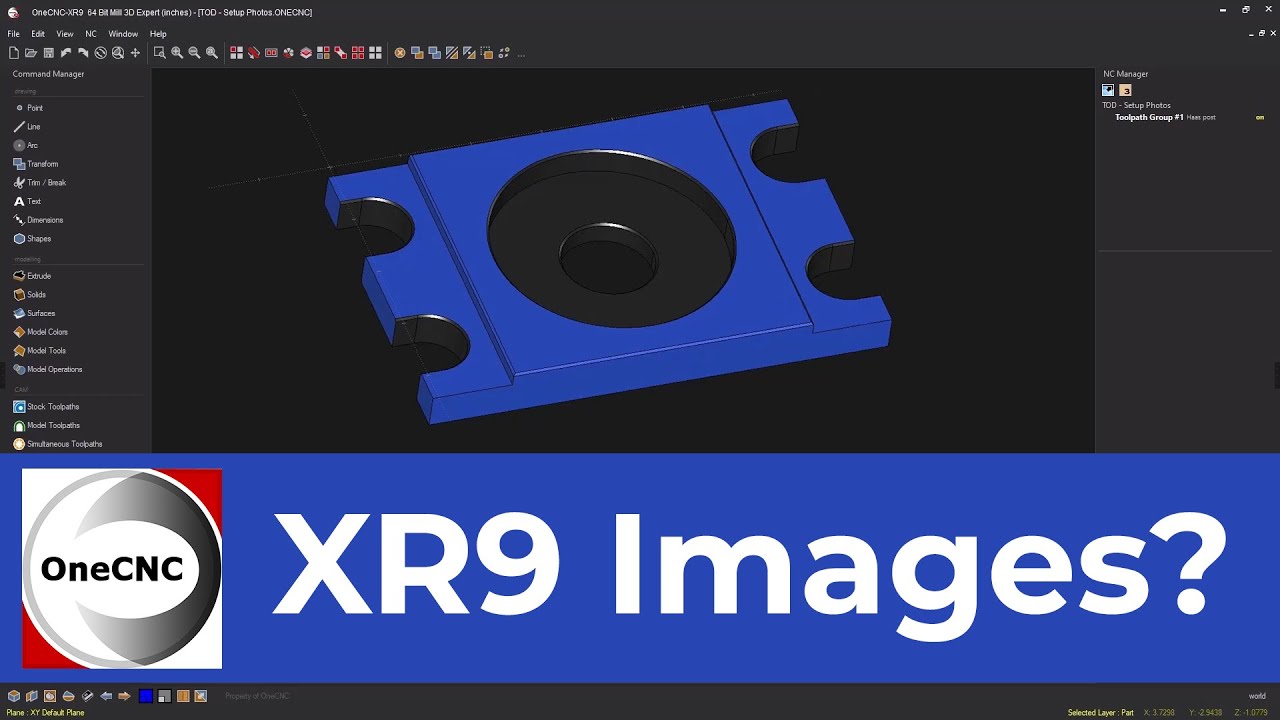Click the left blue arrow icon
The width and height of the screenshot is (1280, 720).
click(106, 696)
